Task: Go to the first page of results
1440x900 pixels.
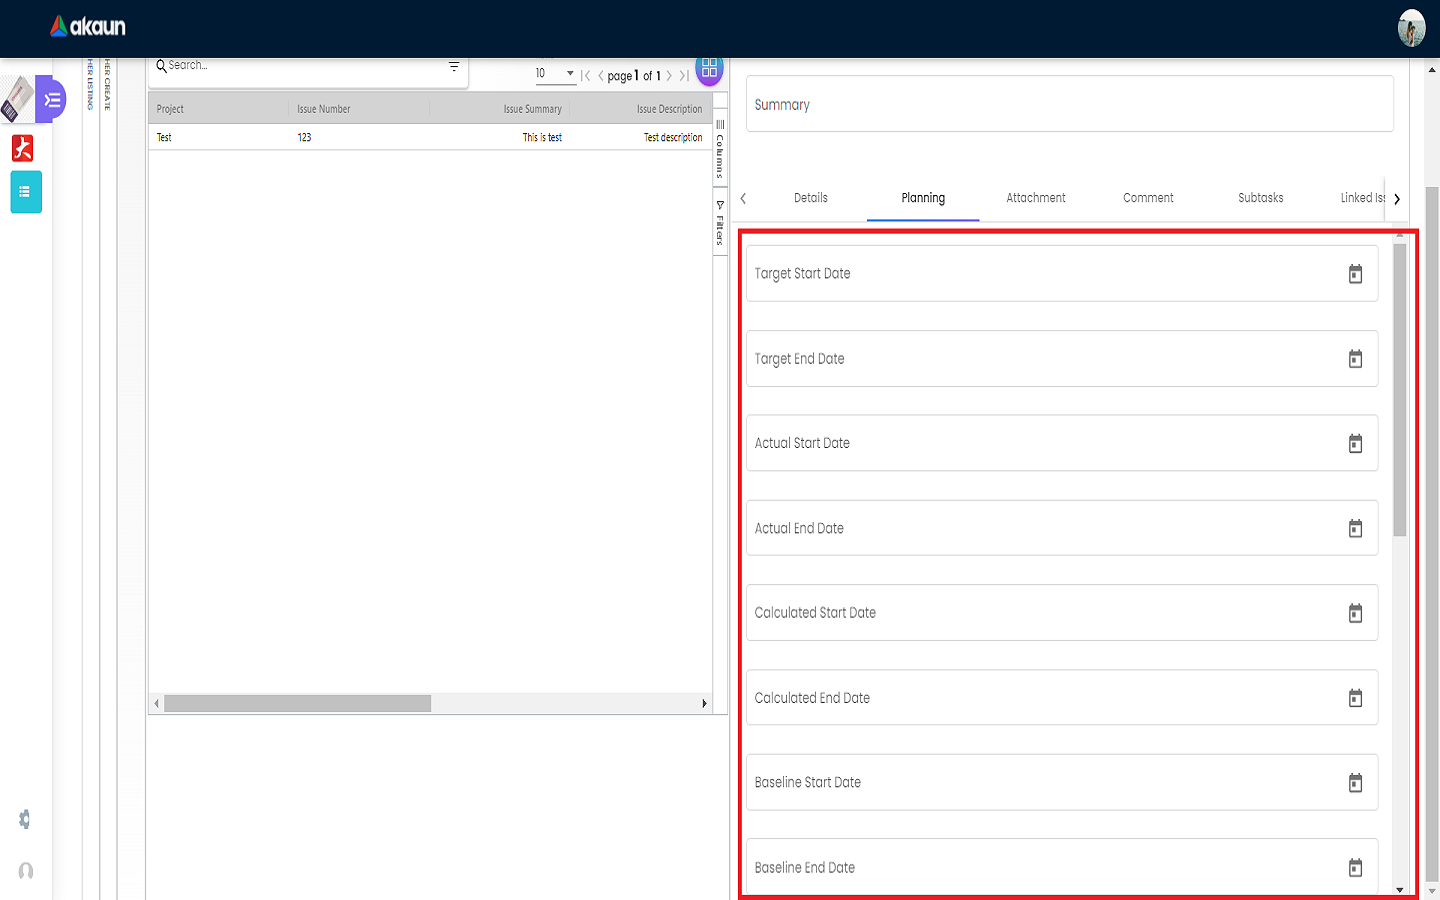Action: point(586,76)
